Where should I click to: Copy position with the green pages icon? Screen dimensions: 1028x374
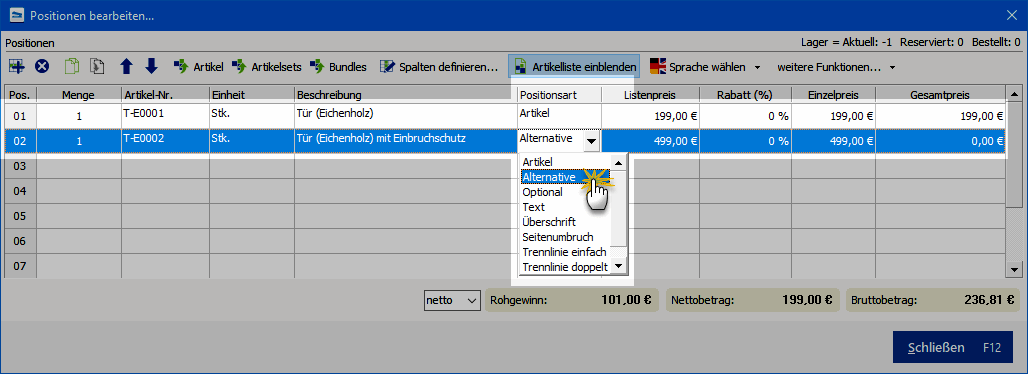click(71, 66)
